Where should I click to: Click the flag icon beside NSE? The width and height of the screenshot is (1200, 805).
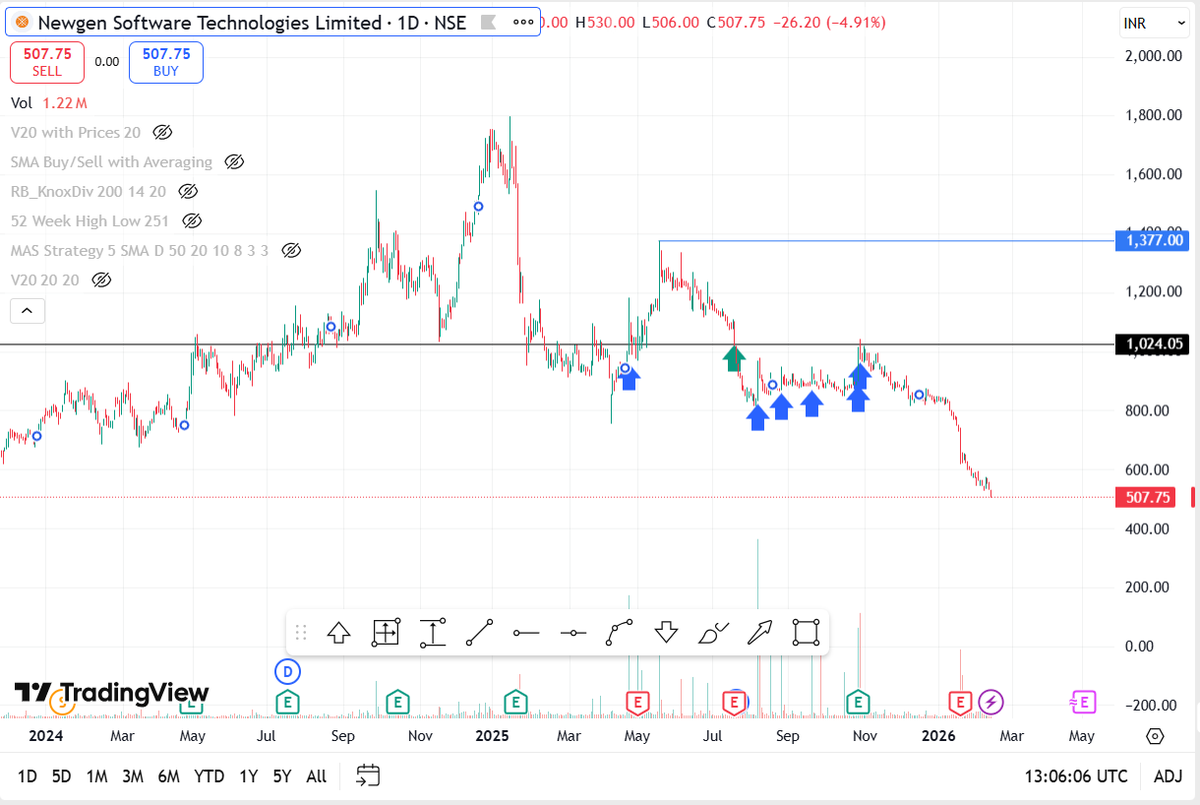(x=487, y=22)
